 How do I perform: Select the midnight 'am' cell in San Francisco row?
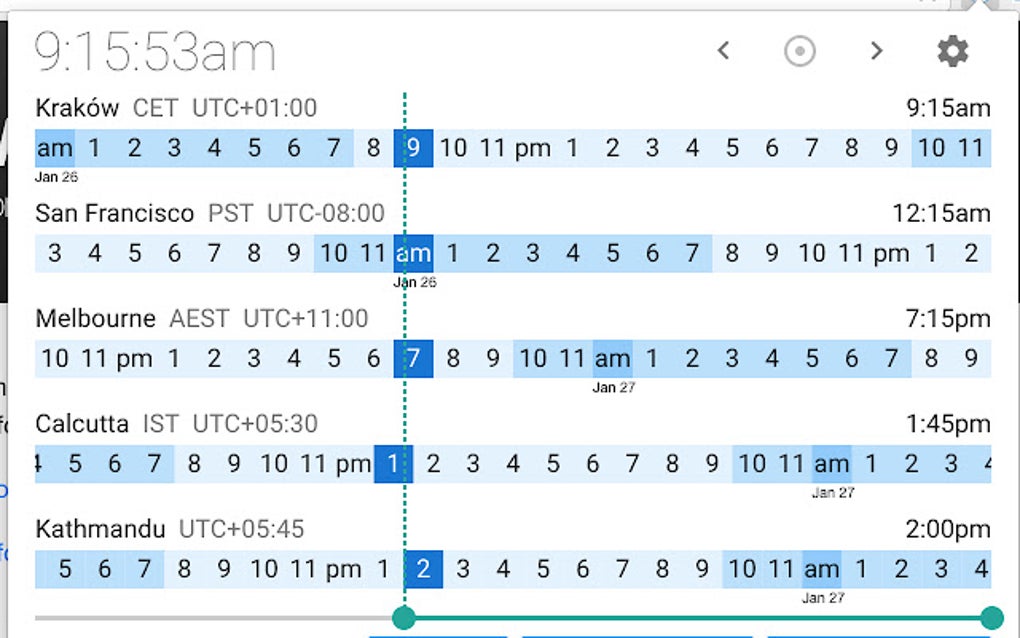tap(413, 253)
